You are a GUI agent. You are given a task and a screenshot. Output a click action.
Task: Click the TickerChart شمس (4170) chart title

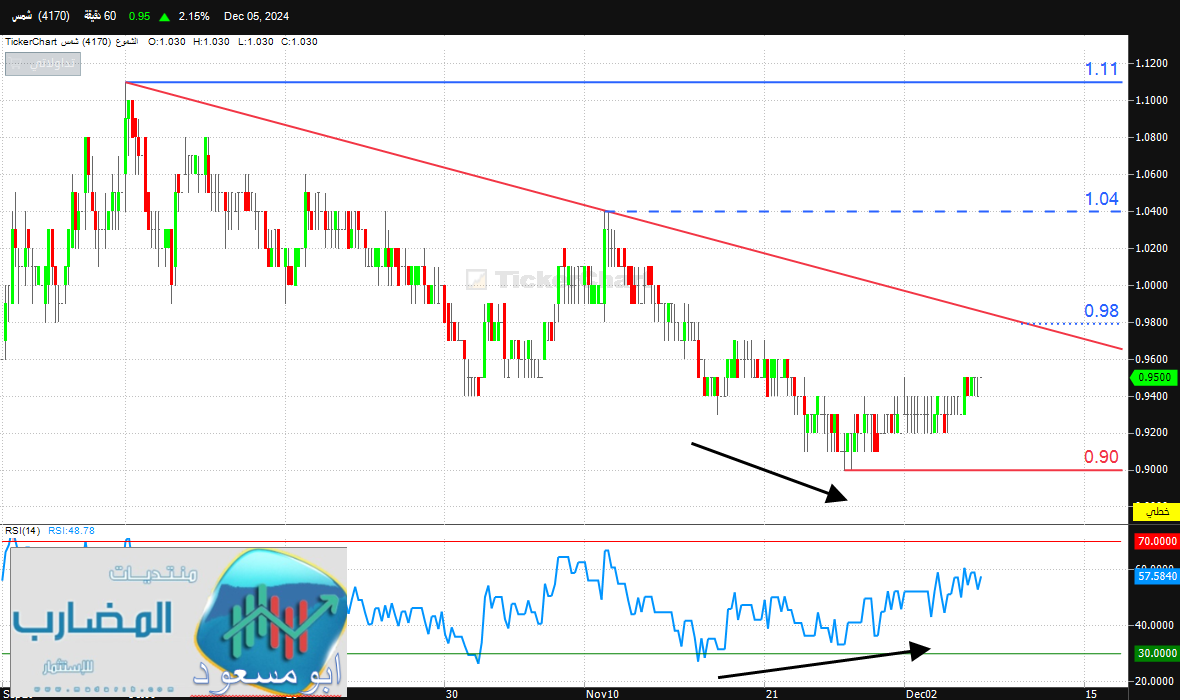(59, 41)
